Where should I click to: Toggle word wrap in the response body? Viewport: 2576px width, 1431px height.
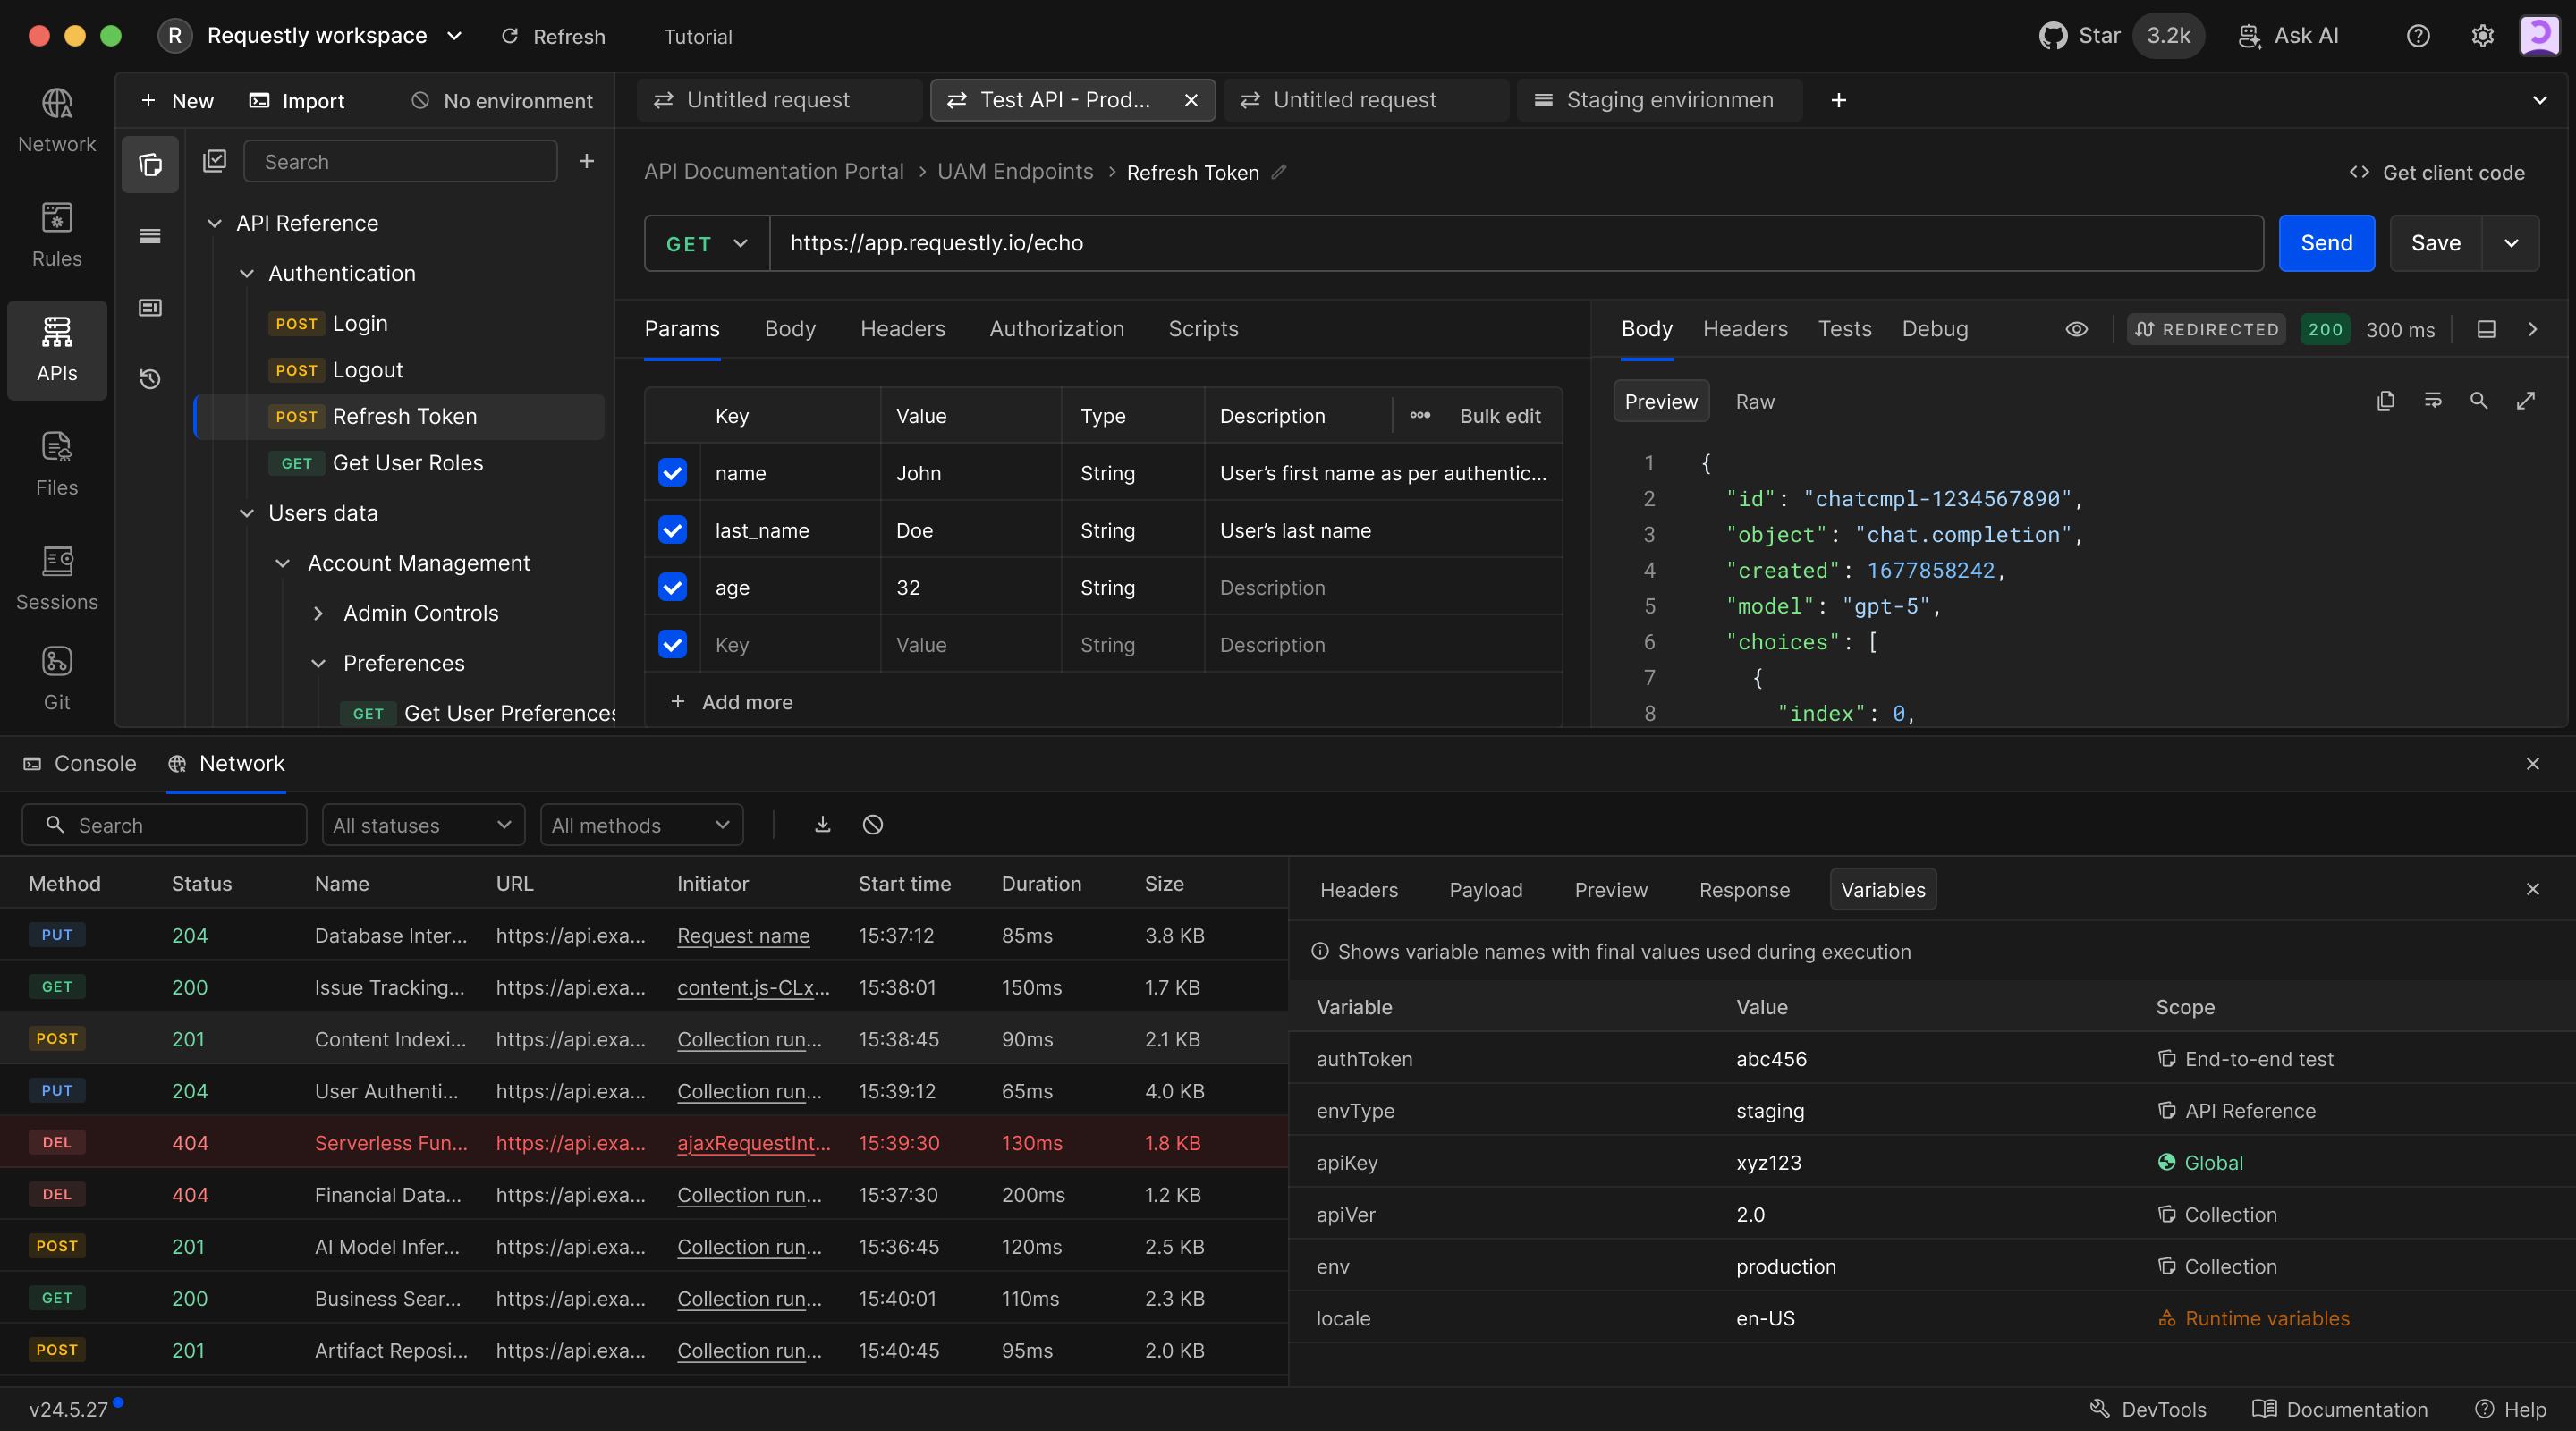pos(2433,401)
